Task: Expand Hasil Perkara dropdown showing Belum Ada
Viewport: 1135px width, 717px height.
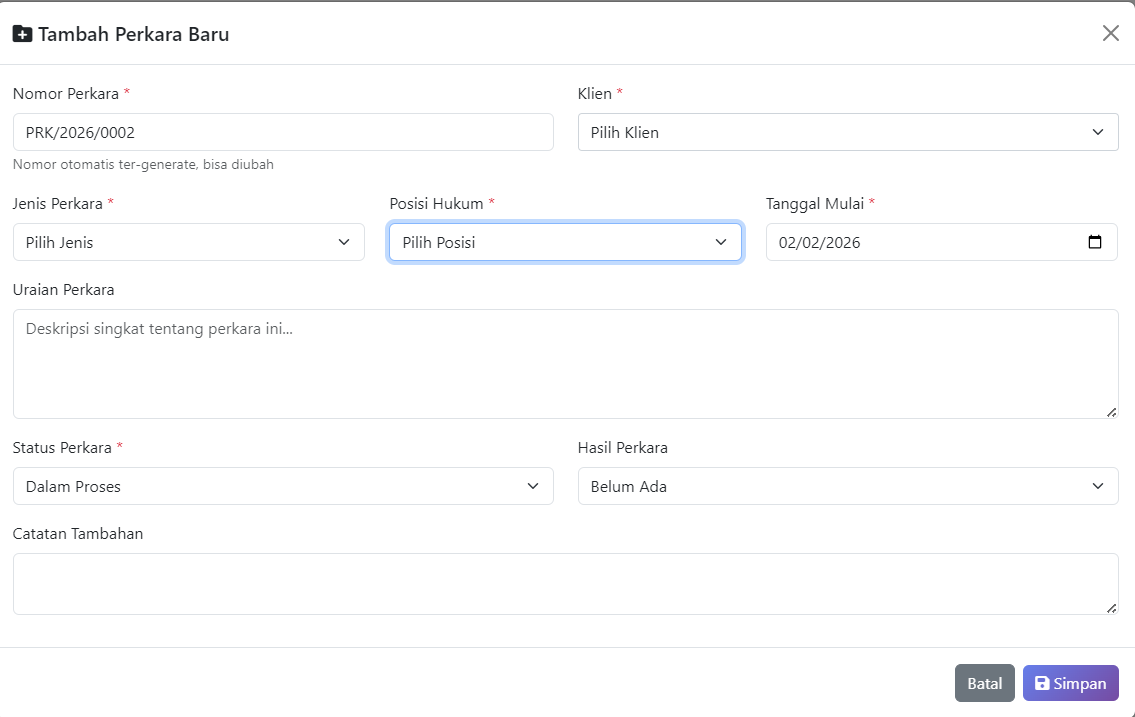Action: [x=848, y=486]
